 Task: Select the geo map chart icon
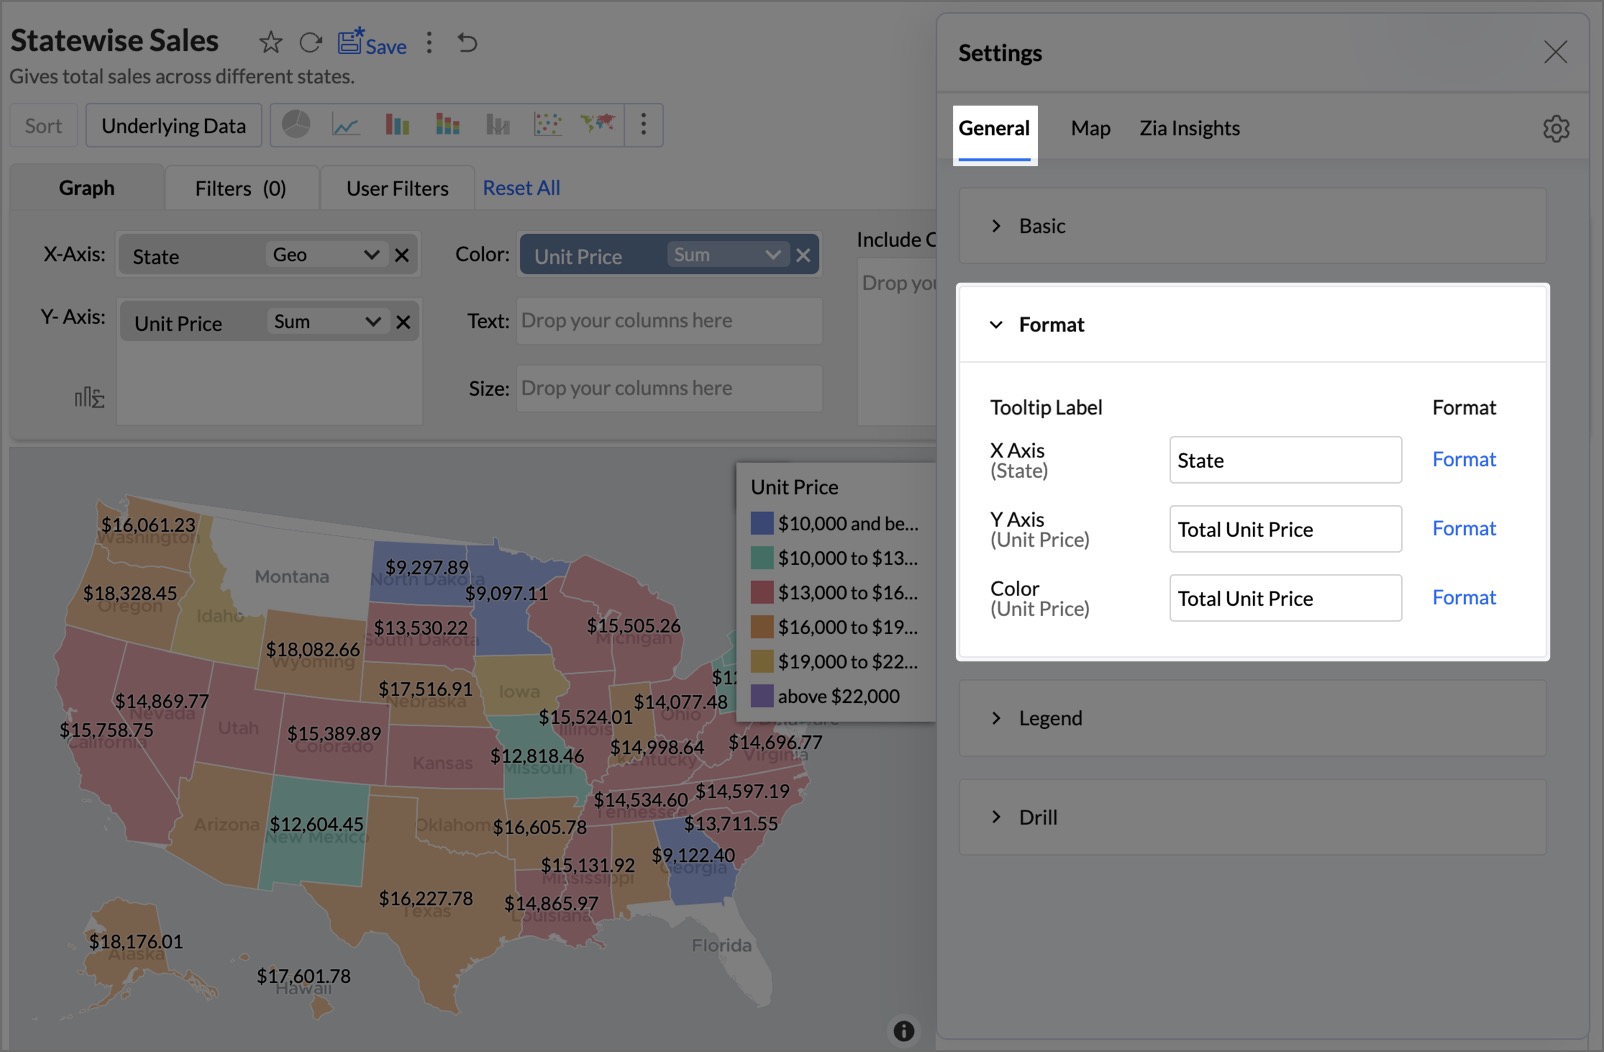[597, 124]
